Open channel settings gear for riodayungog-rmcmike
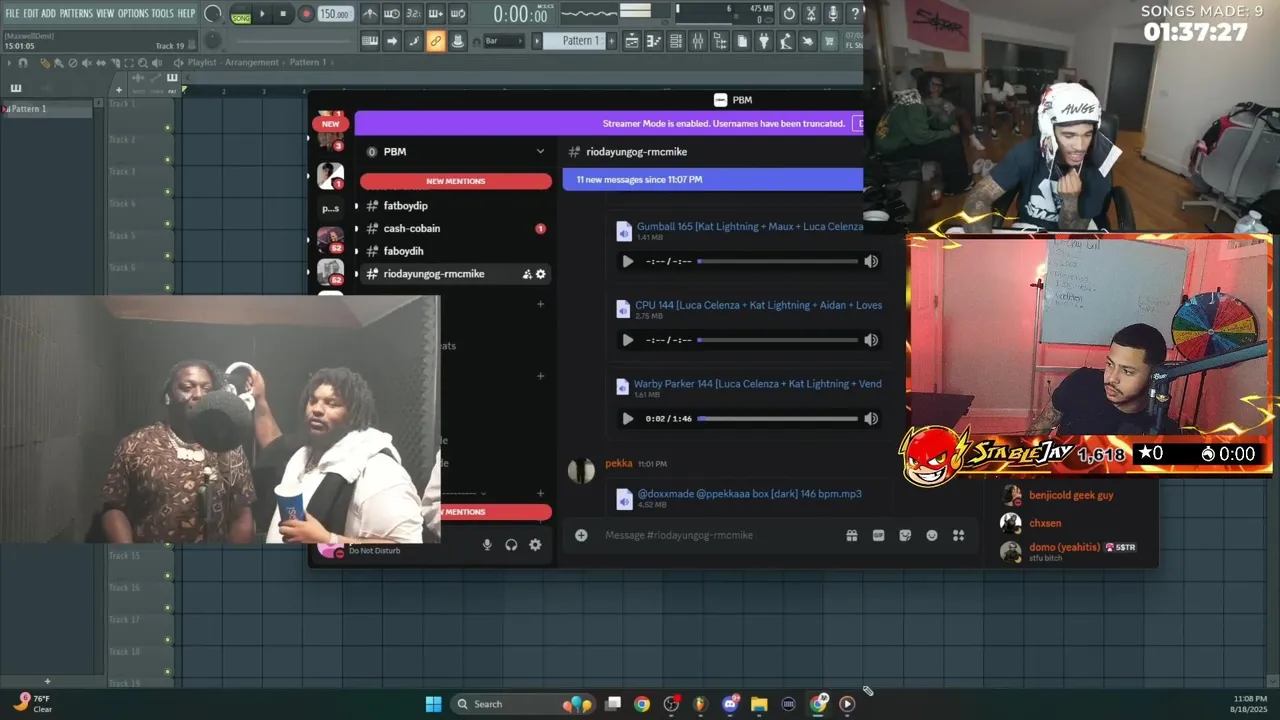The height and width of the screenshot is (720, 1280). coord(541,274)
